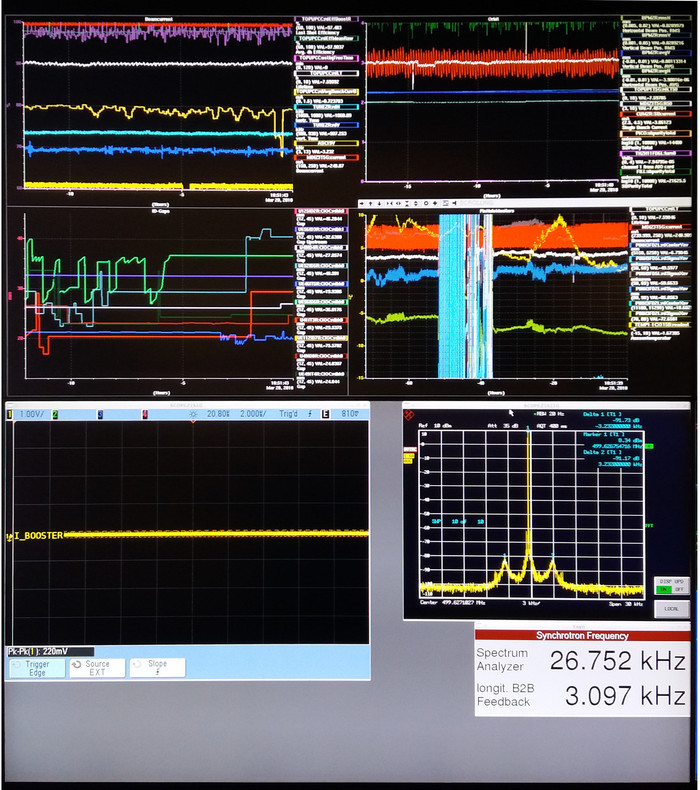This screenshot has width=700, height=790.
Task: Click the 1.00V/ channel scale readout
Action: pyautogui.click(x=32, y=414)
